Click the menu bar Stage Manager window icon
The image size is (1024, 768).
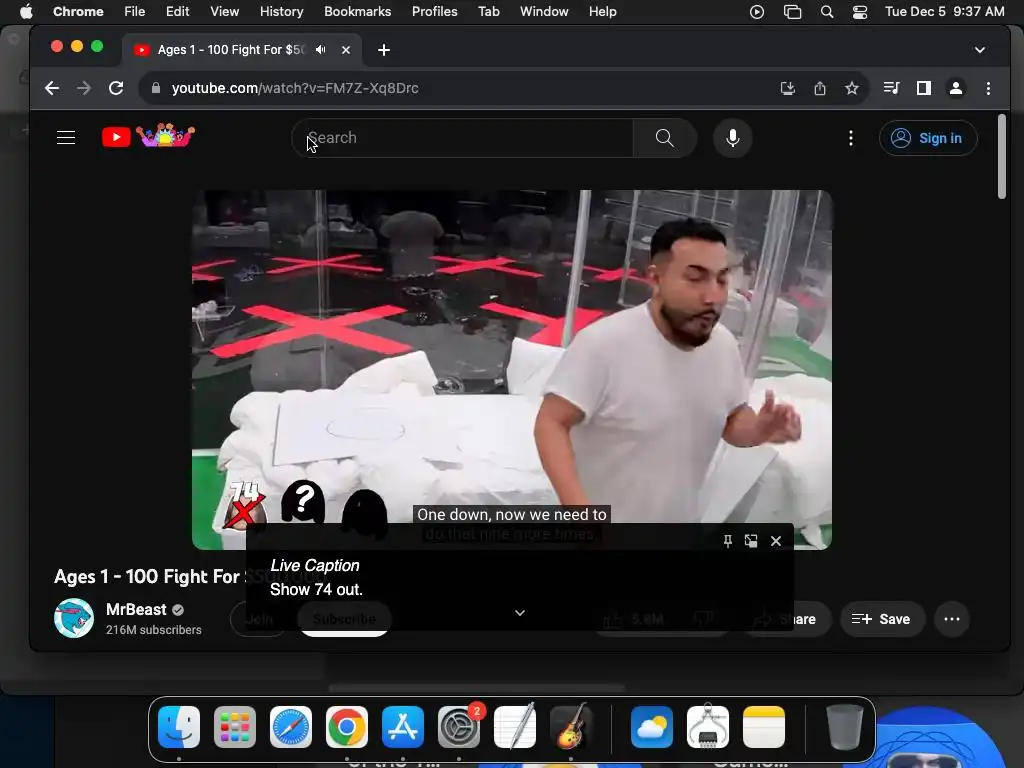[792, 12]
